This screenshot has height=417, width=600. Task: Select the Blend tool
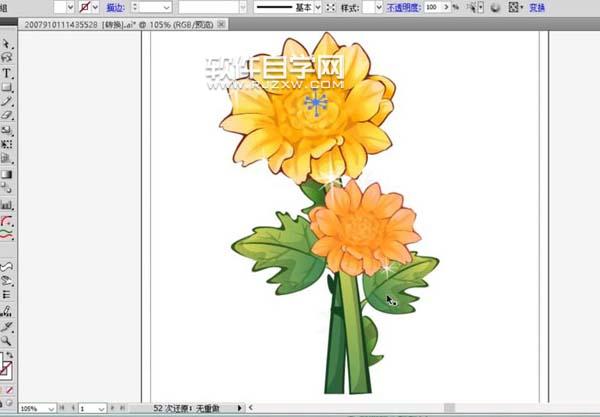[x=6, y=188]
